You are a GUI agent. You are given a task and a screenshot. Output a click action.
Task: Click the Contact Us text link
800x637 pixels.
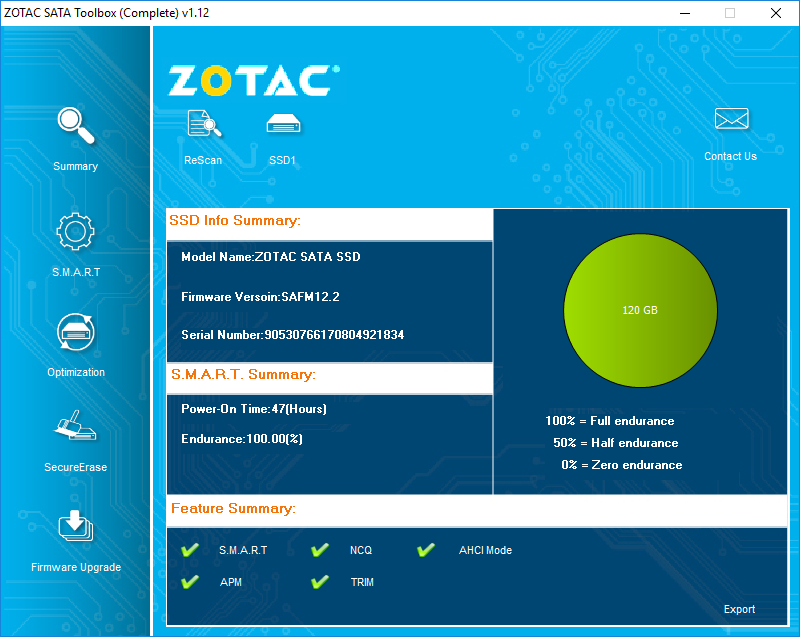point(731,156)
